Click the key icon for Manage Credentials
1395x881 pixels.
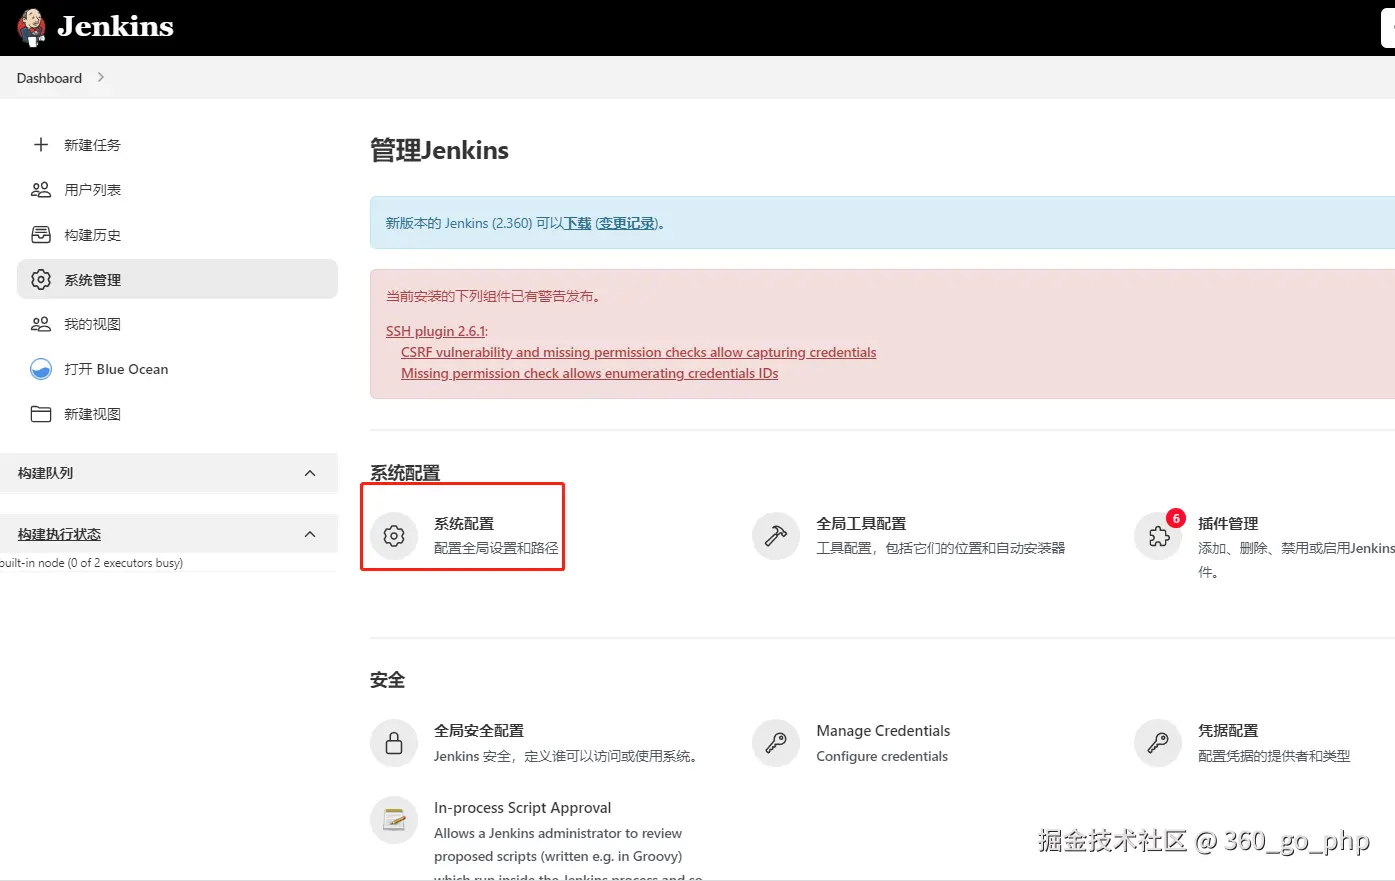(776, 743)
